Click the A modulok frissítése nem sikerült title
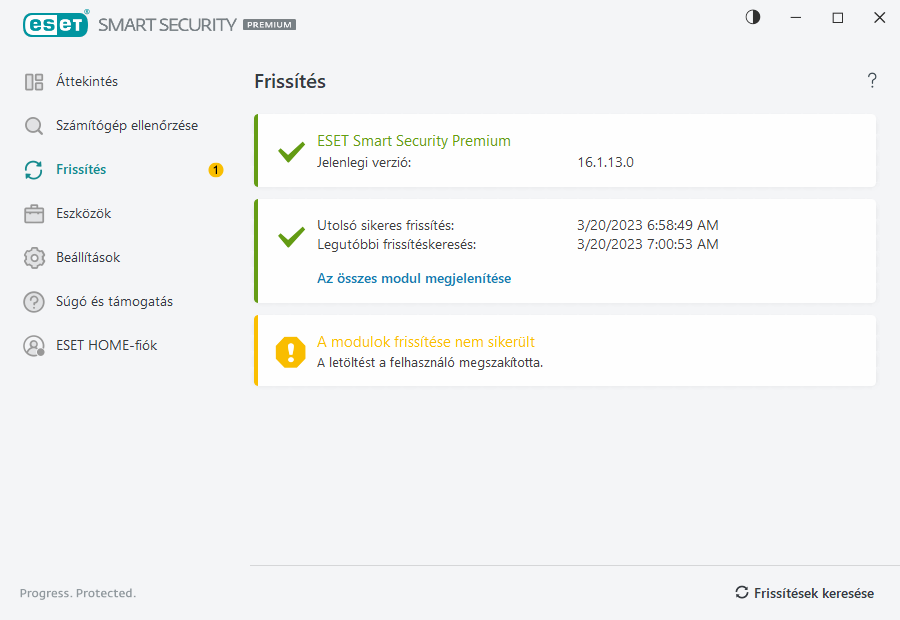 426,342
